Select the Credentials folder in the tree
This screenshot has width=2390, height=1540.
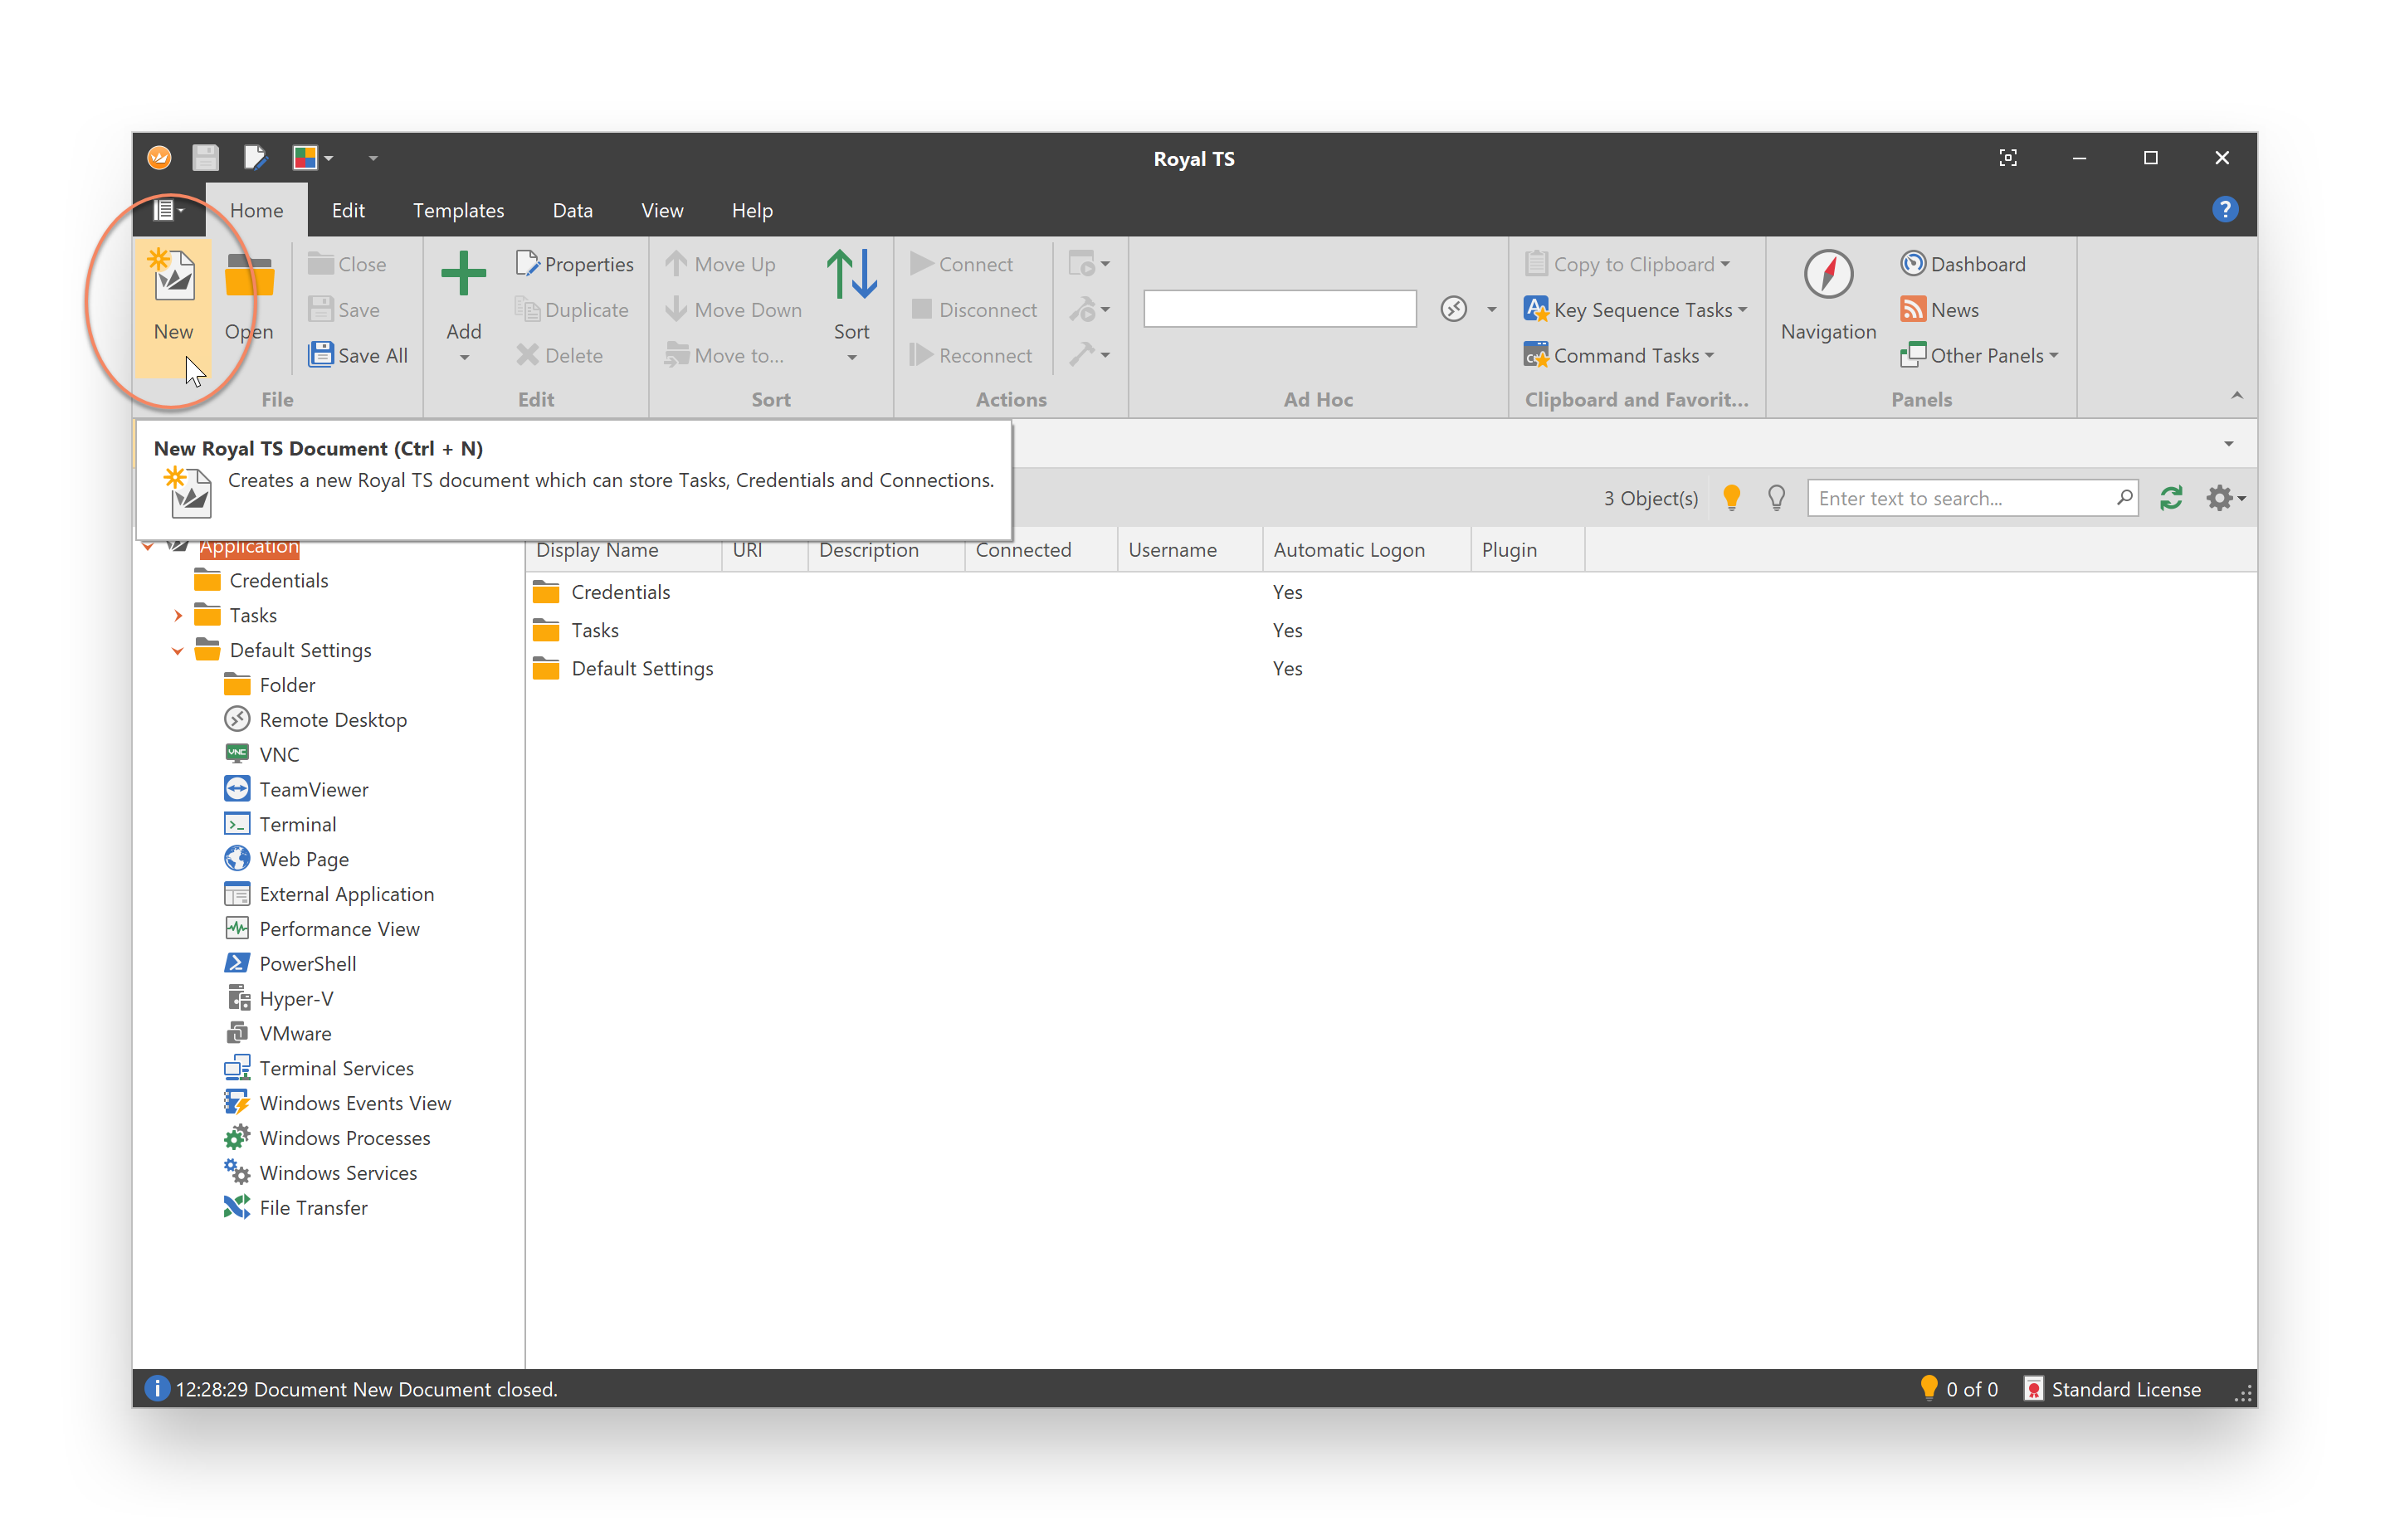(261, 581)
